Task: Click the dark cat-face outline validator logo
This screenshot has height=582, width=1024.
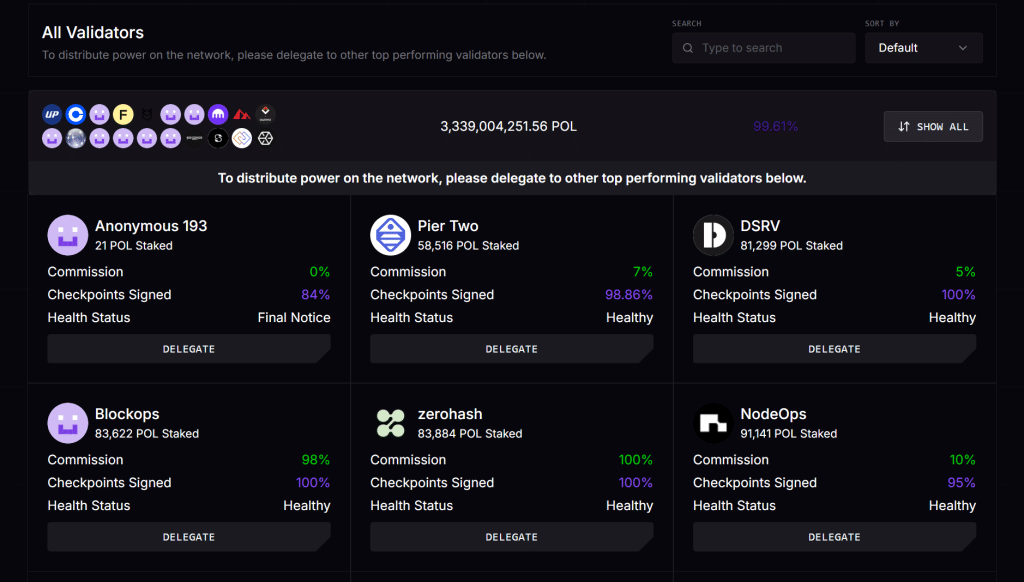Action: (147, 115)
